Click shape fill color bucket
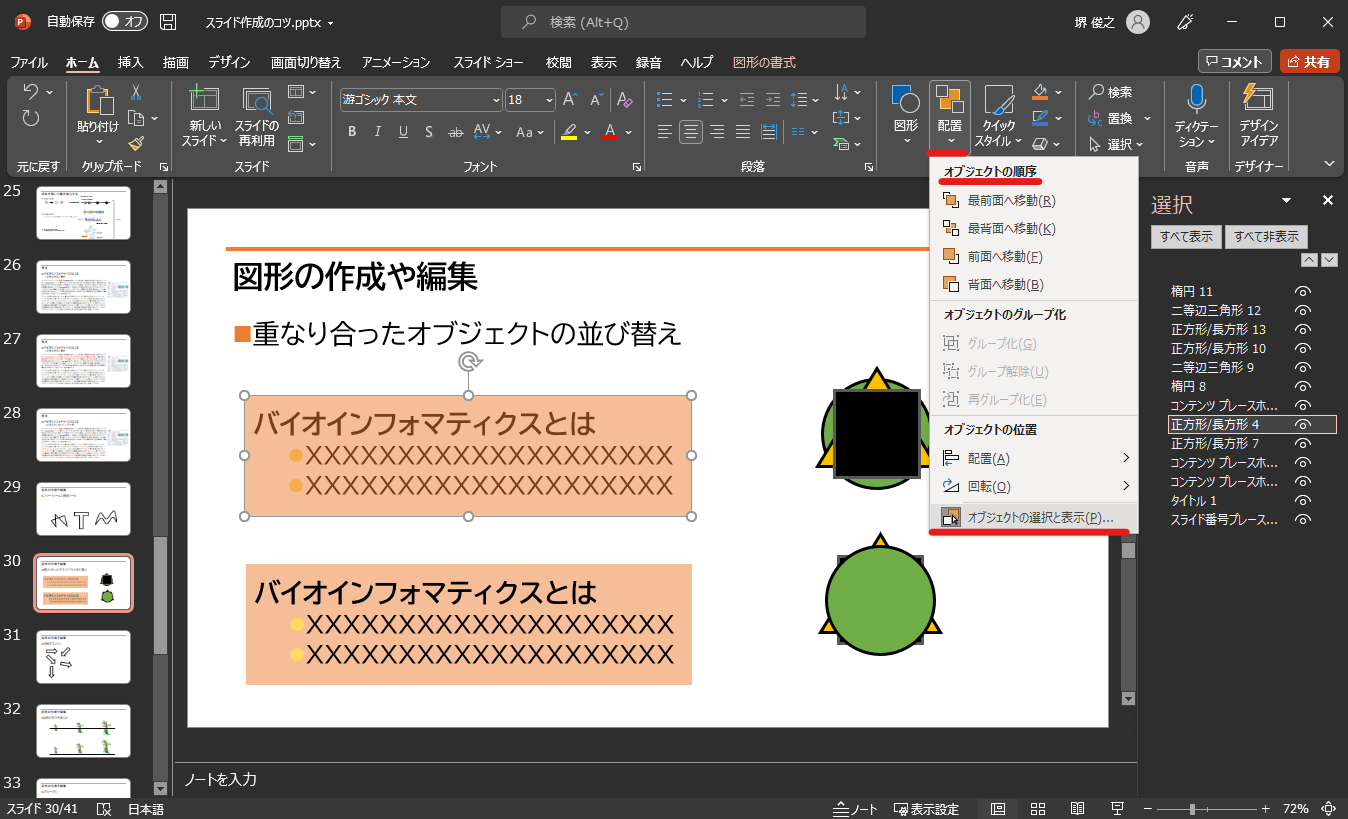Viewport: 1348px width, 819px height. (x=1040, y=92)
